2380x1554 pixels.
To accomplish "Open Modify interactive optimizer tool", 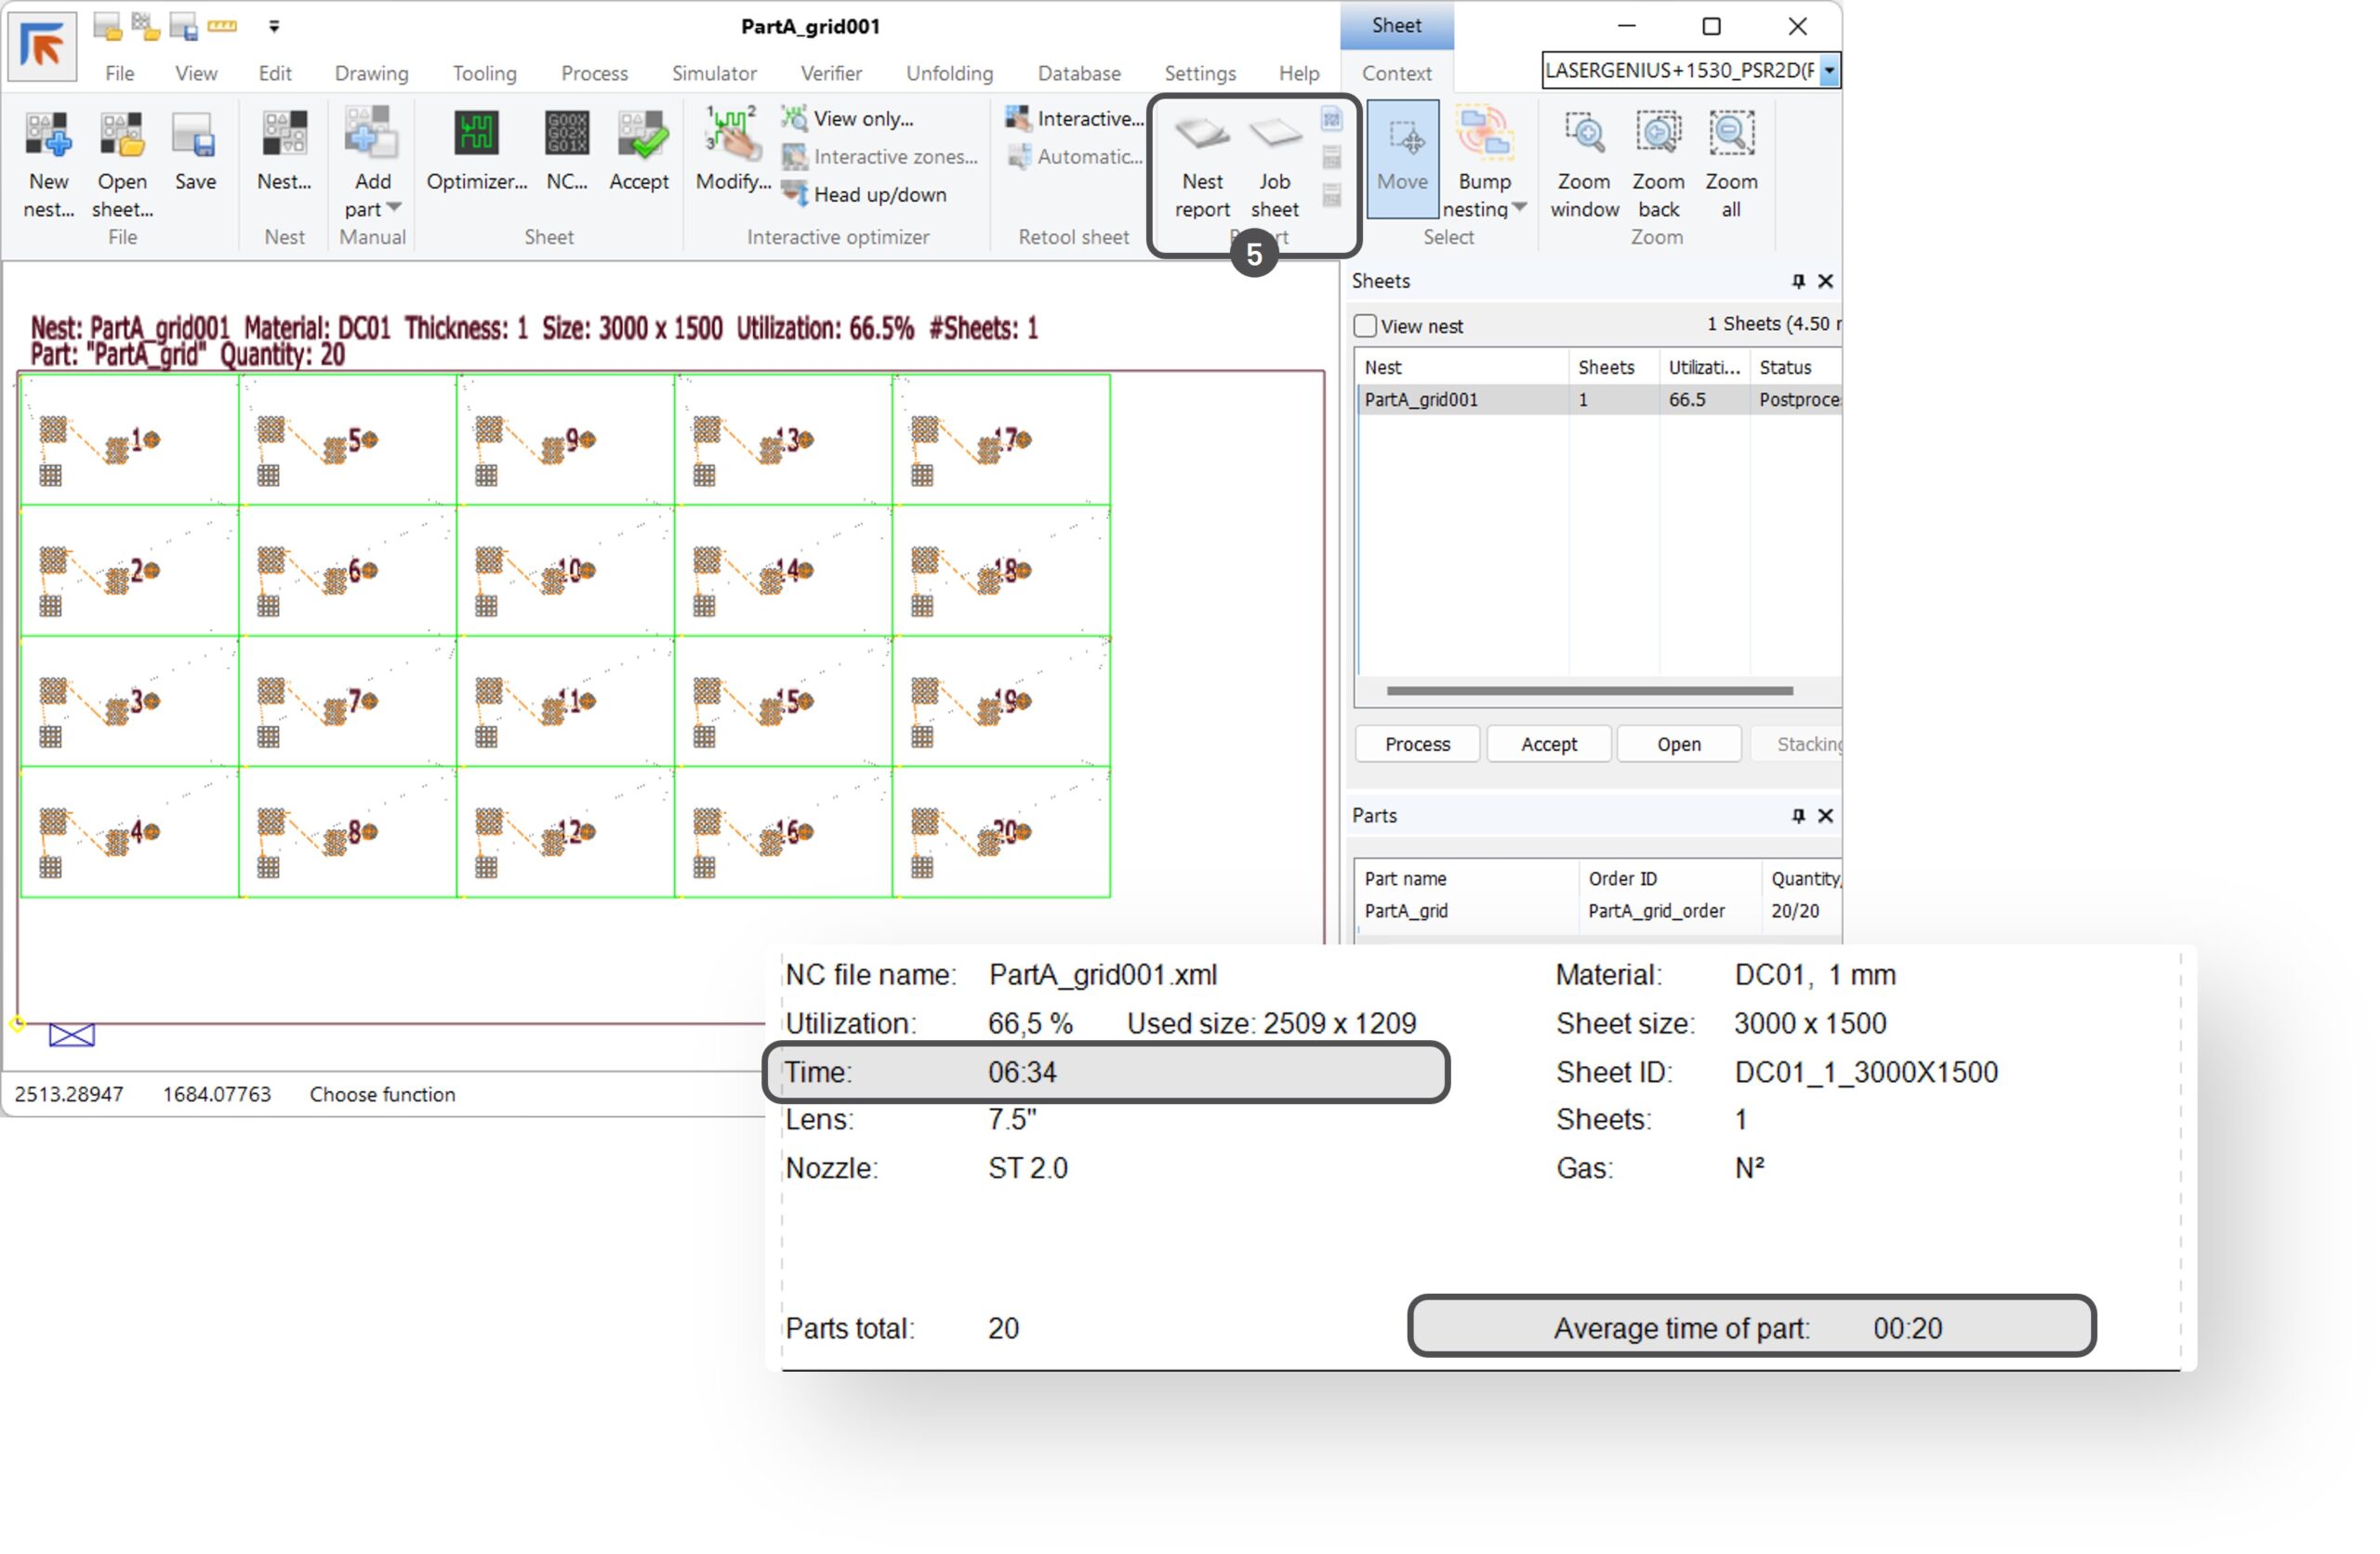I will pos(732,135).
